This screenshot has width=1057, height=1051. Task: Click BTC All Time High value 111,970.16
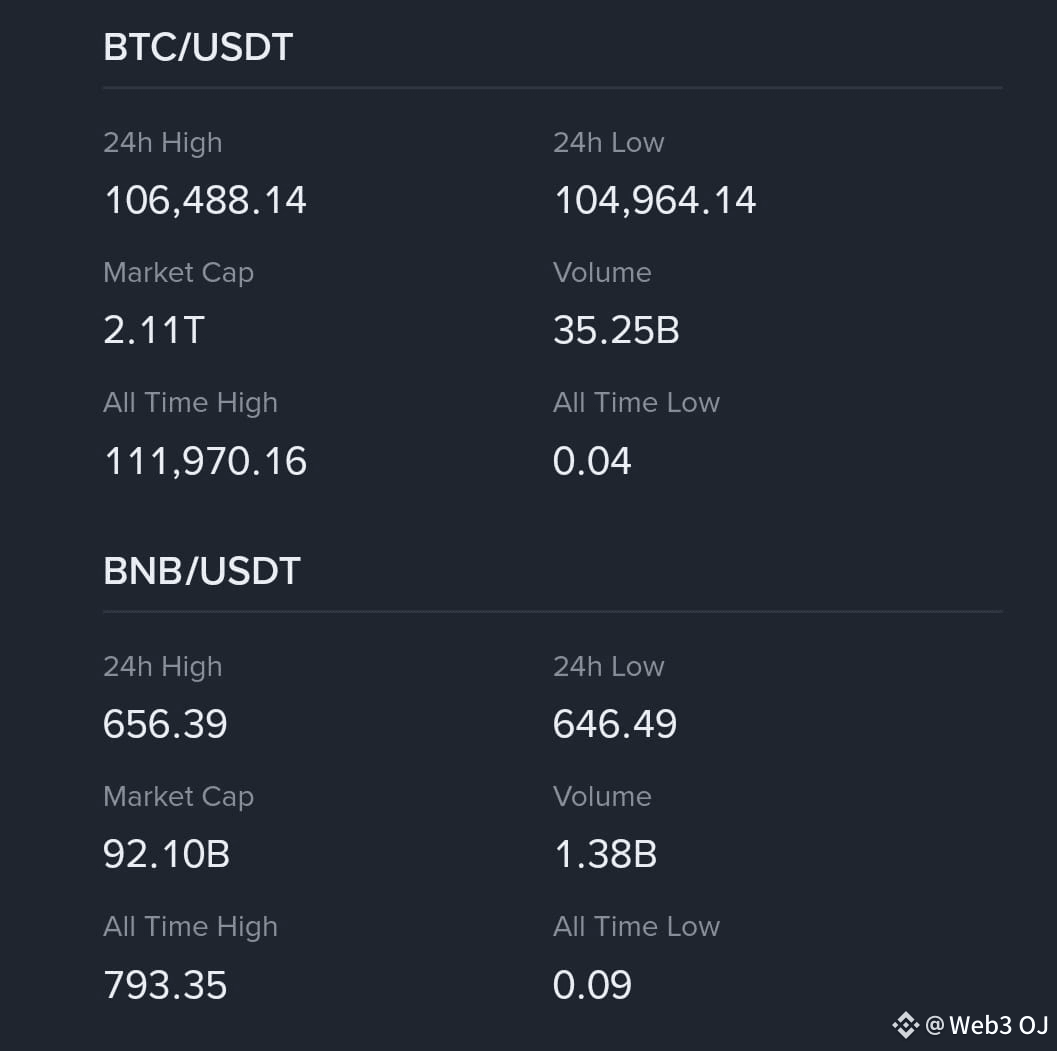click(x=206, y=461)
